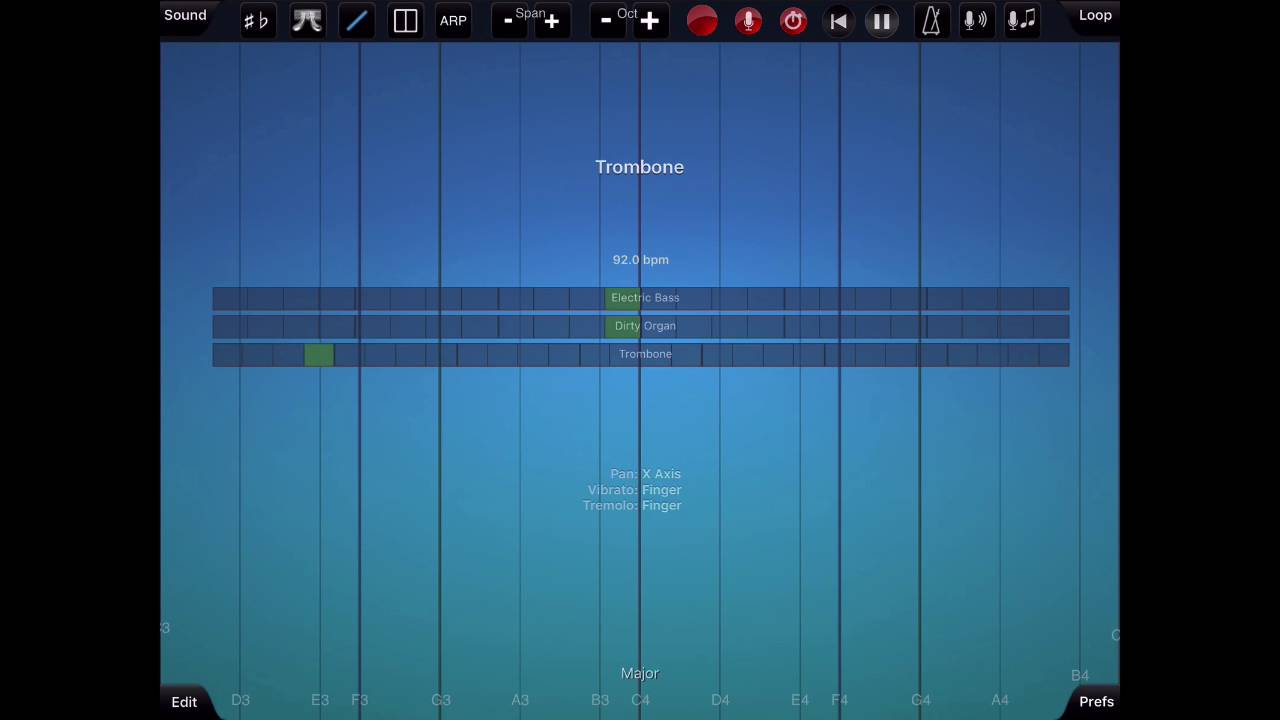The image size is (1280, 720).
Task: Toggle the metronome
Action: point(931,20)
